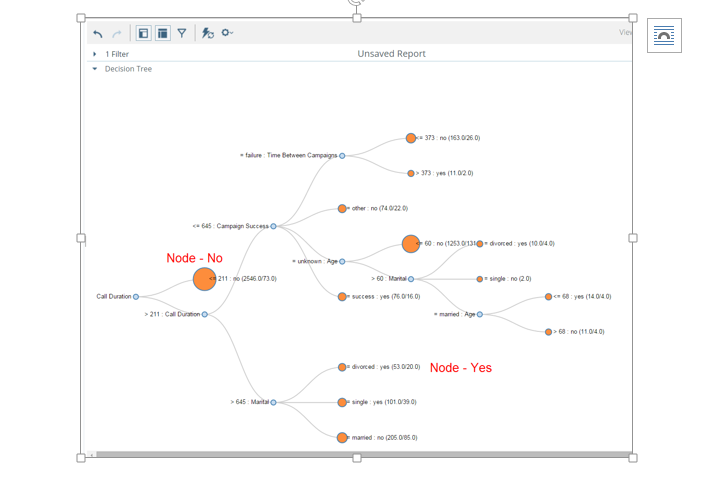Click the '<= 645 : Campaign Success' node
The width and height of the screenshot is (712, 489).
(x=273, y=226)
